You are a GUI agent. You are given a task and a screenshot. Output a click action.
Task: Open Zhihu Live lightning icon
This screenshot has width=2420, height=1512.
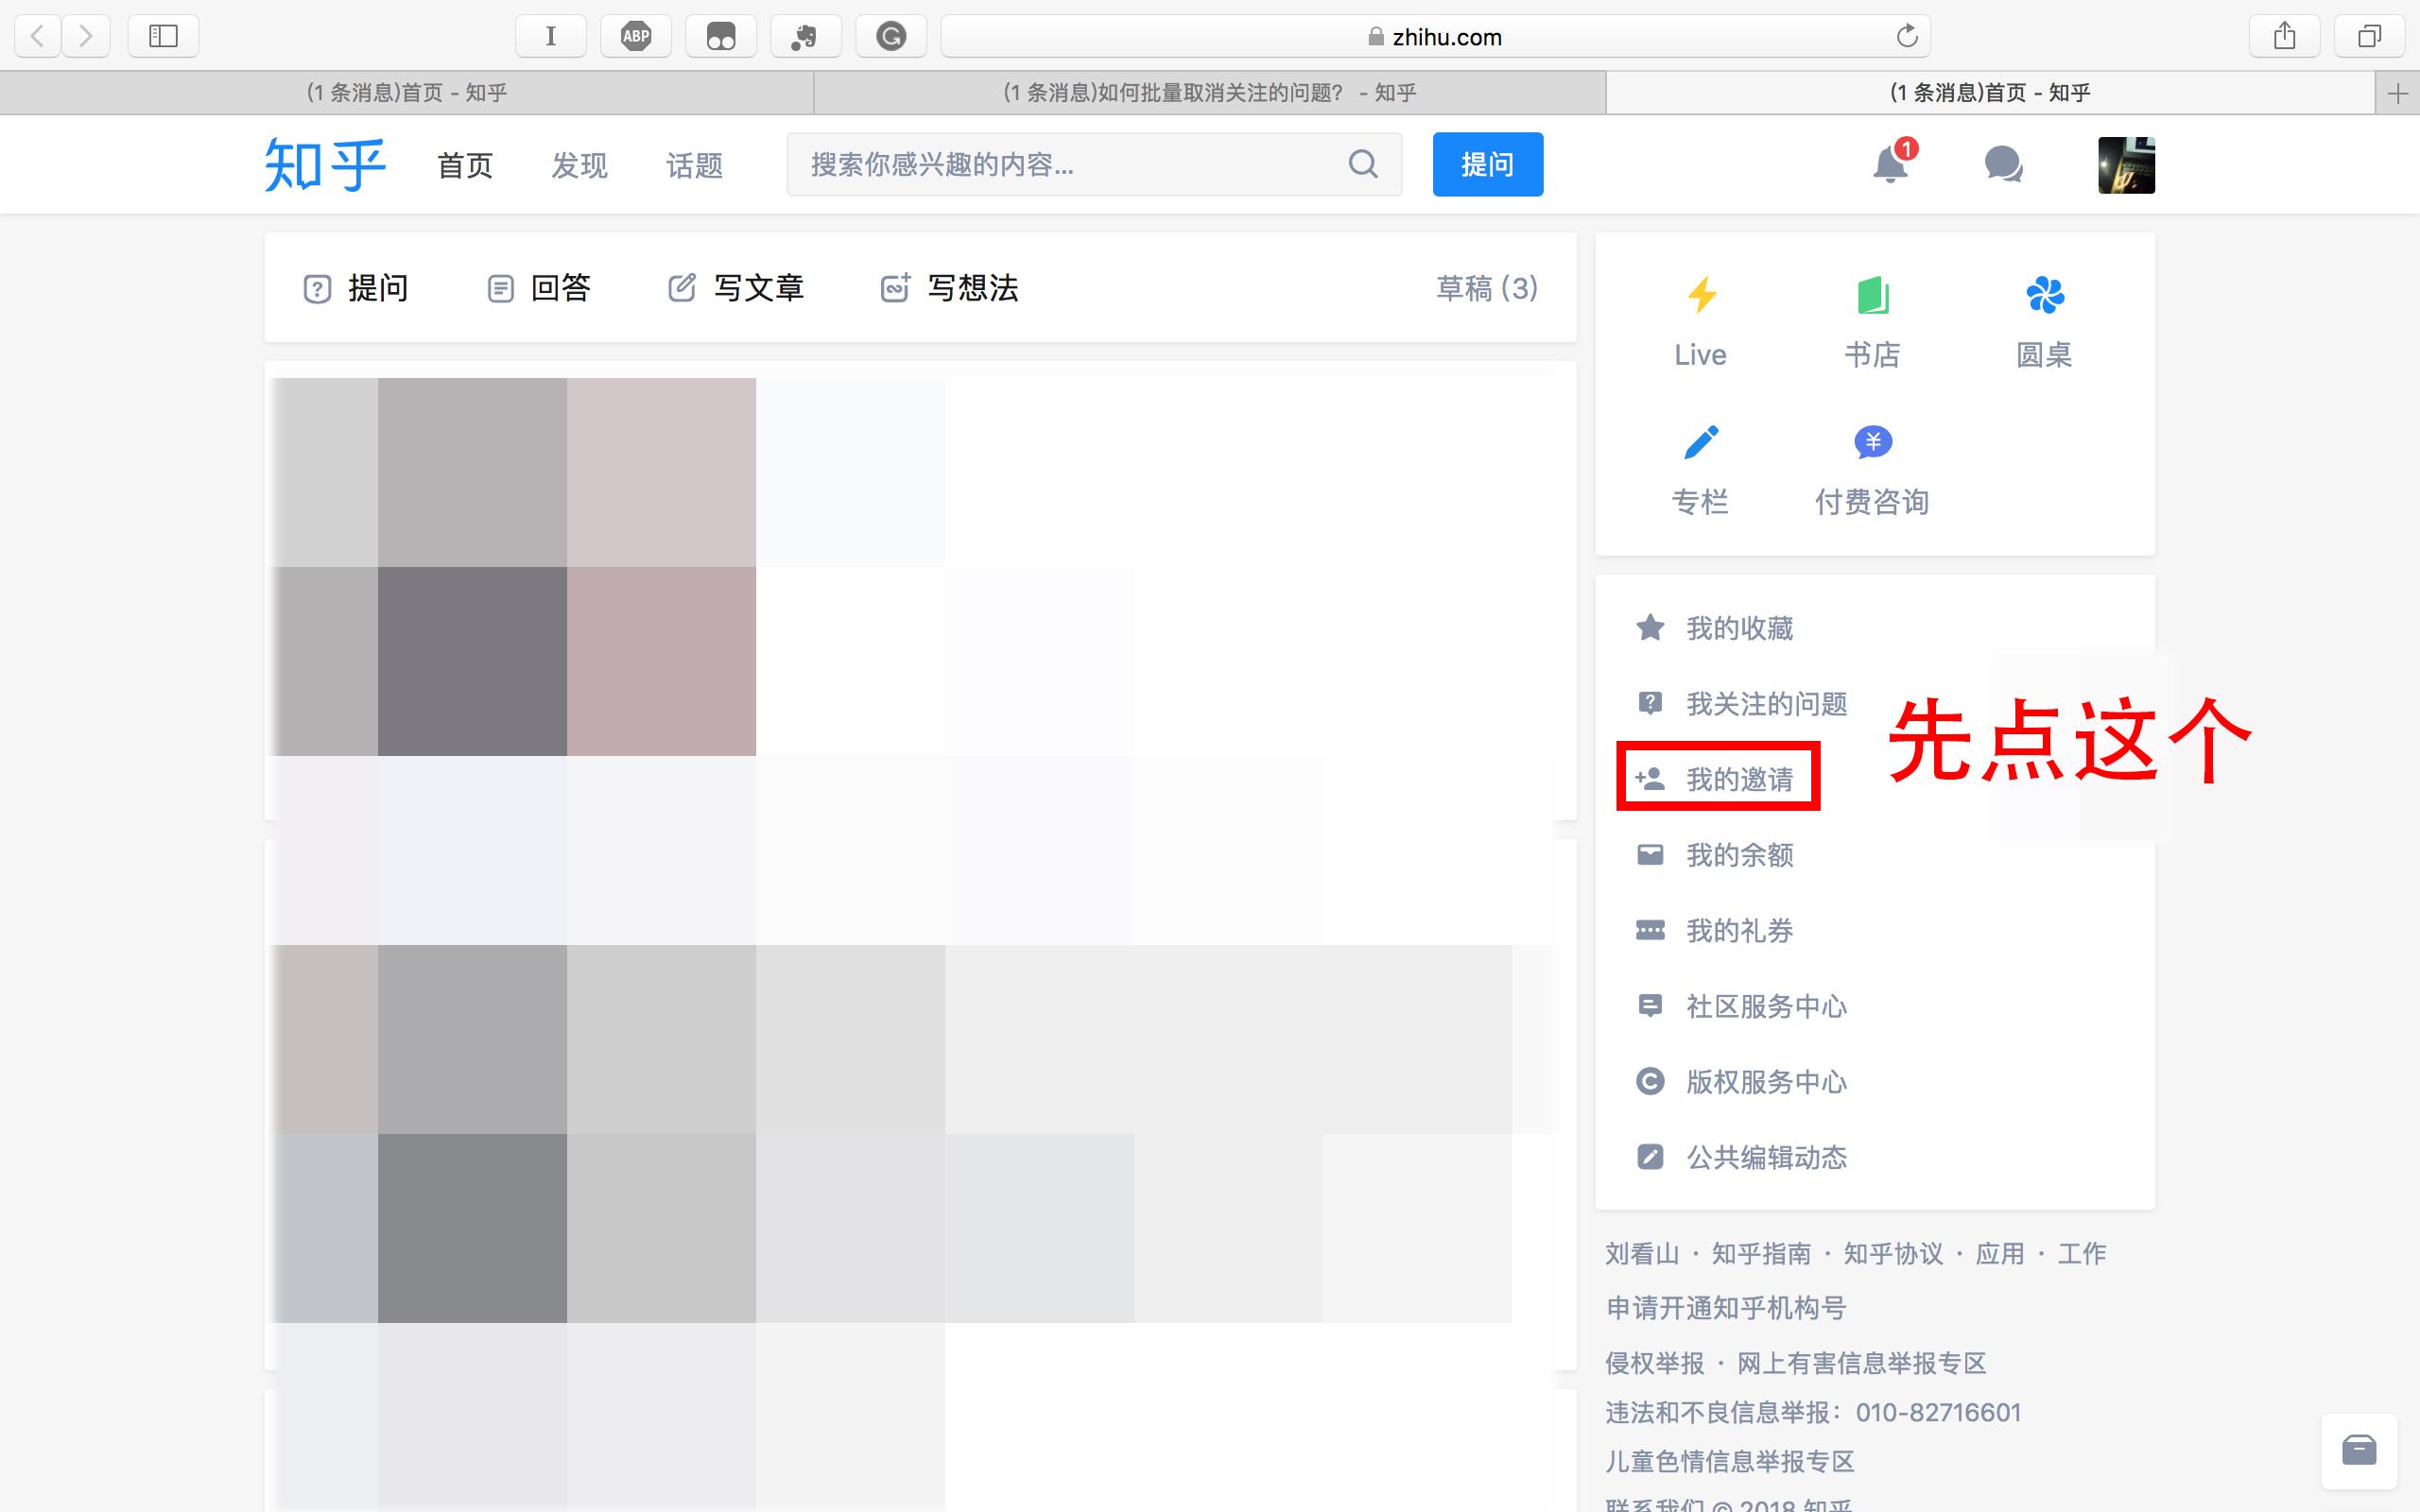(x=1701, y=295)
